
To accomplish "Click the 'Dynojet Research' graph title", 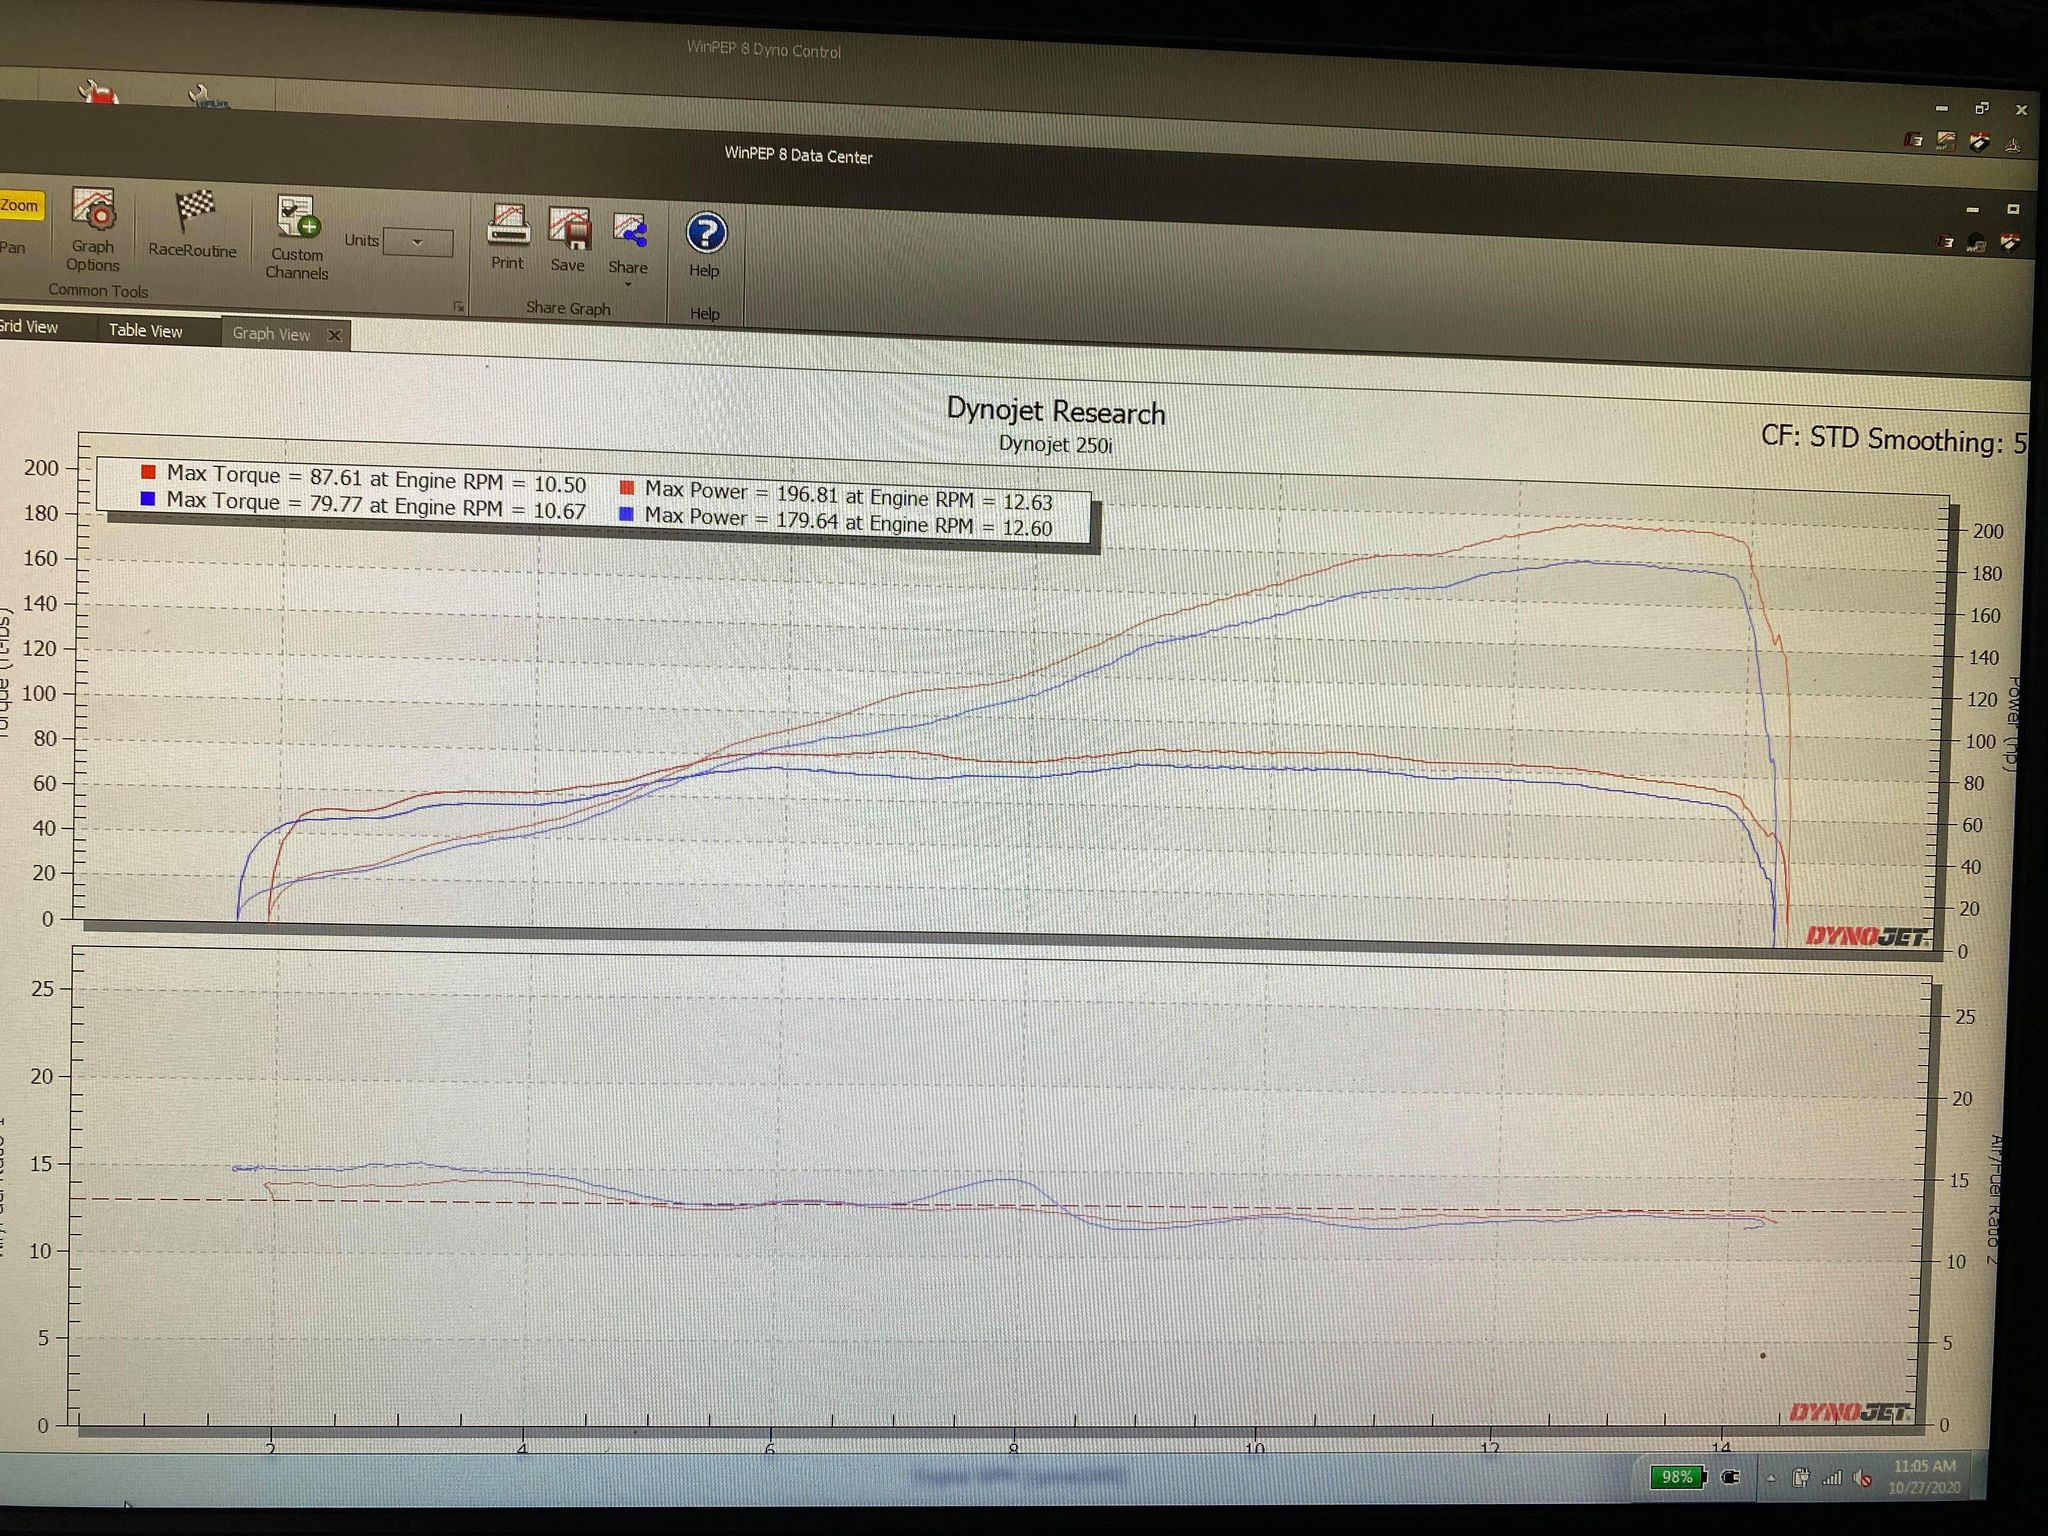I will point(1056,411).
